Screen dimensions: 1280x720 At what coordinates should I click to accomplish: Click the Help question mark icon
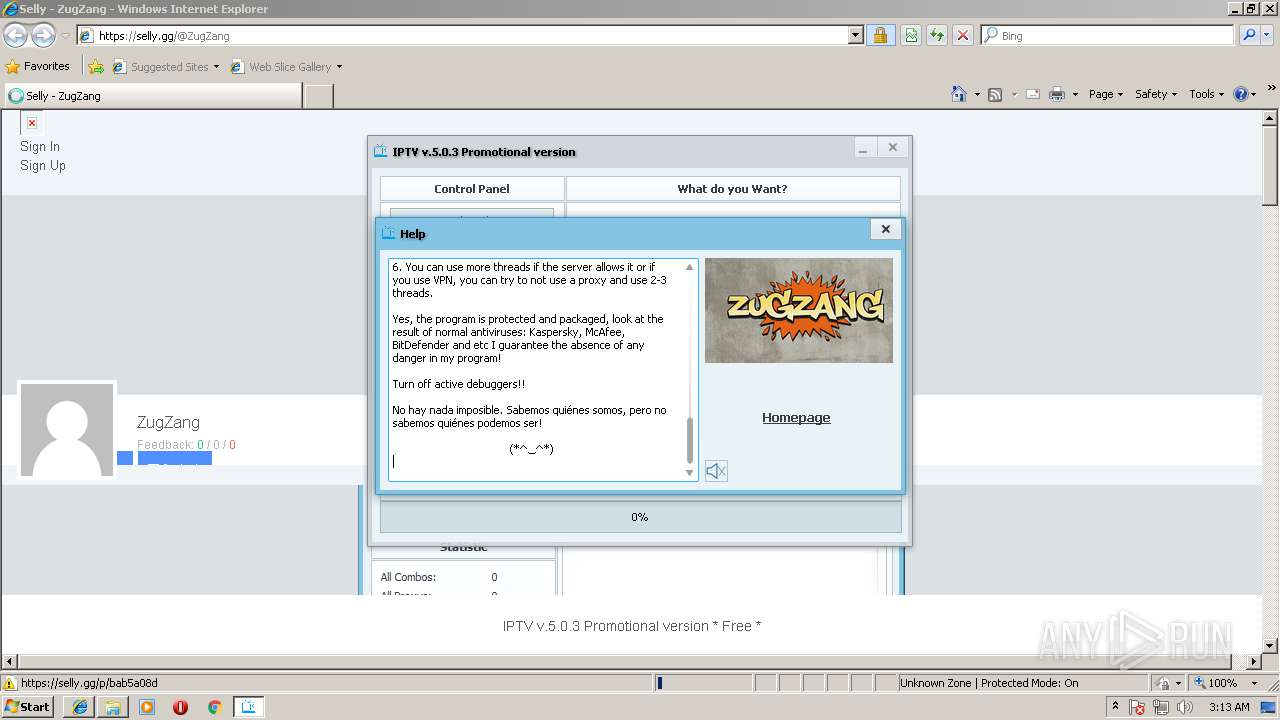pos(1241,94)
